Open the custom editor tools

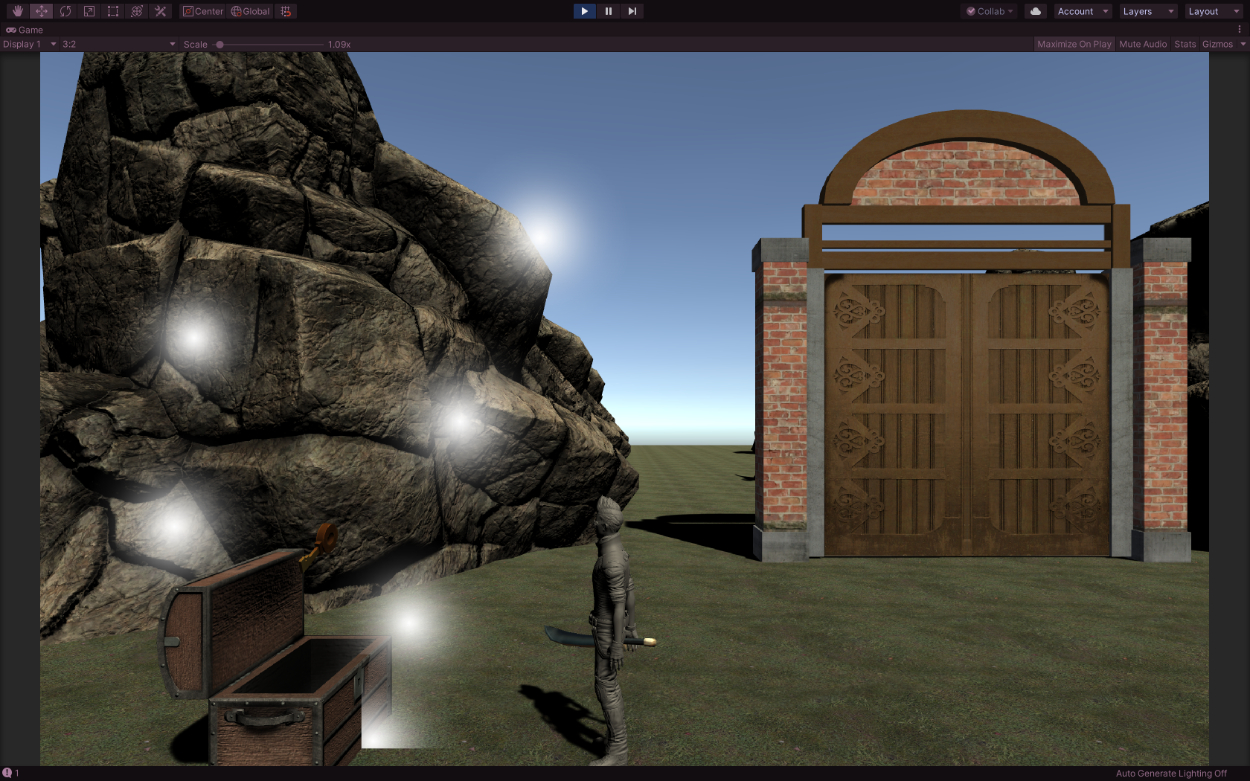pyautogui.click(x=160, y=11)
